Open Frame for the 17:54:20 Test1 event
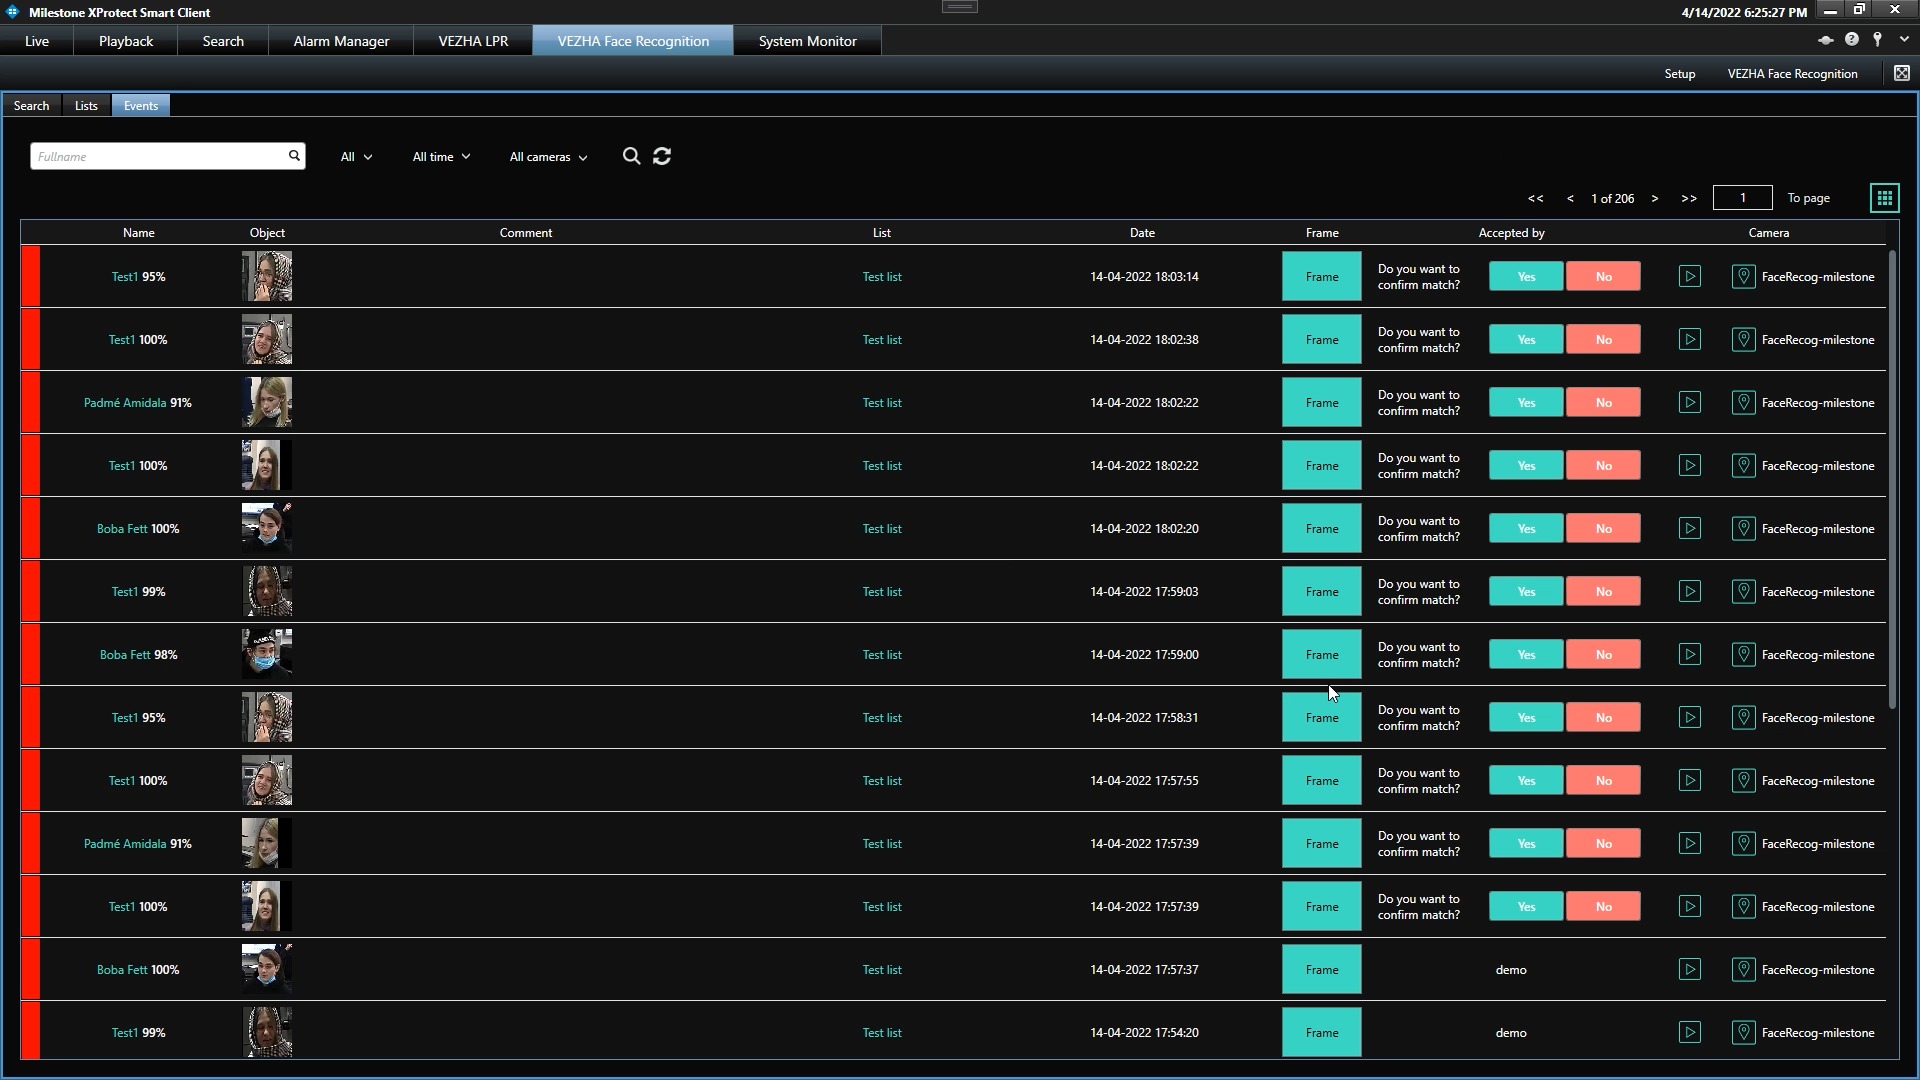 coord(1321,1033)
